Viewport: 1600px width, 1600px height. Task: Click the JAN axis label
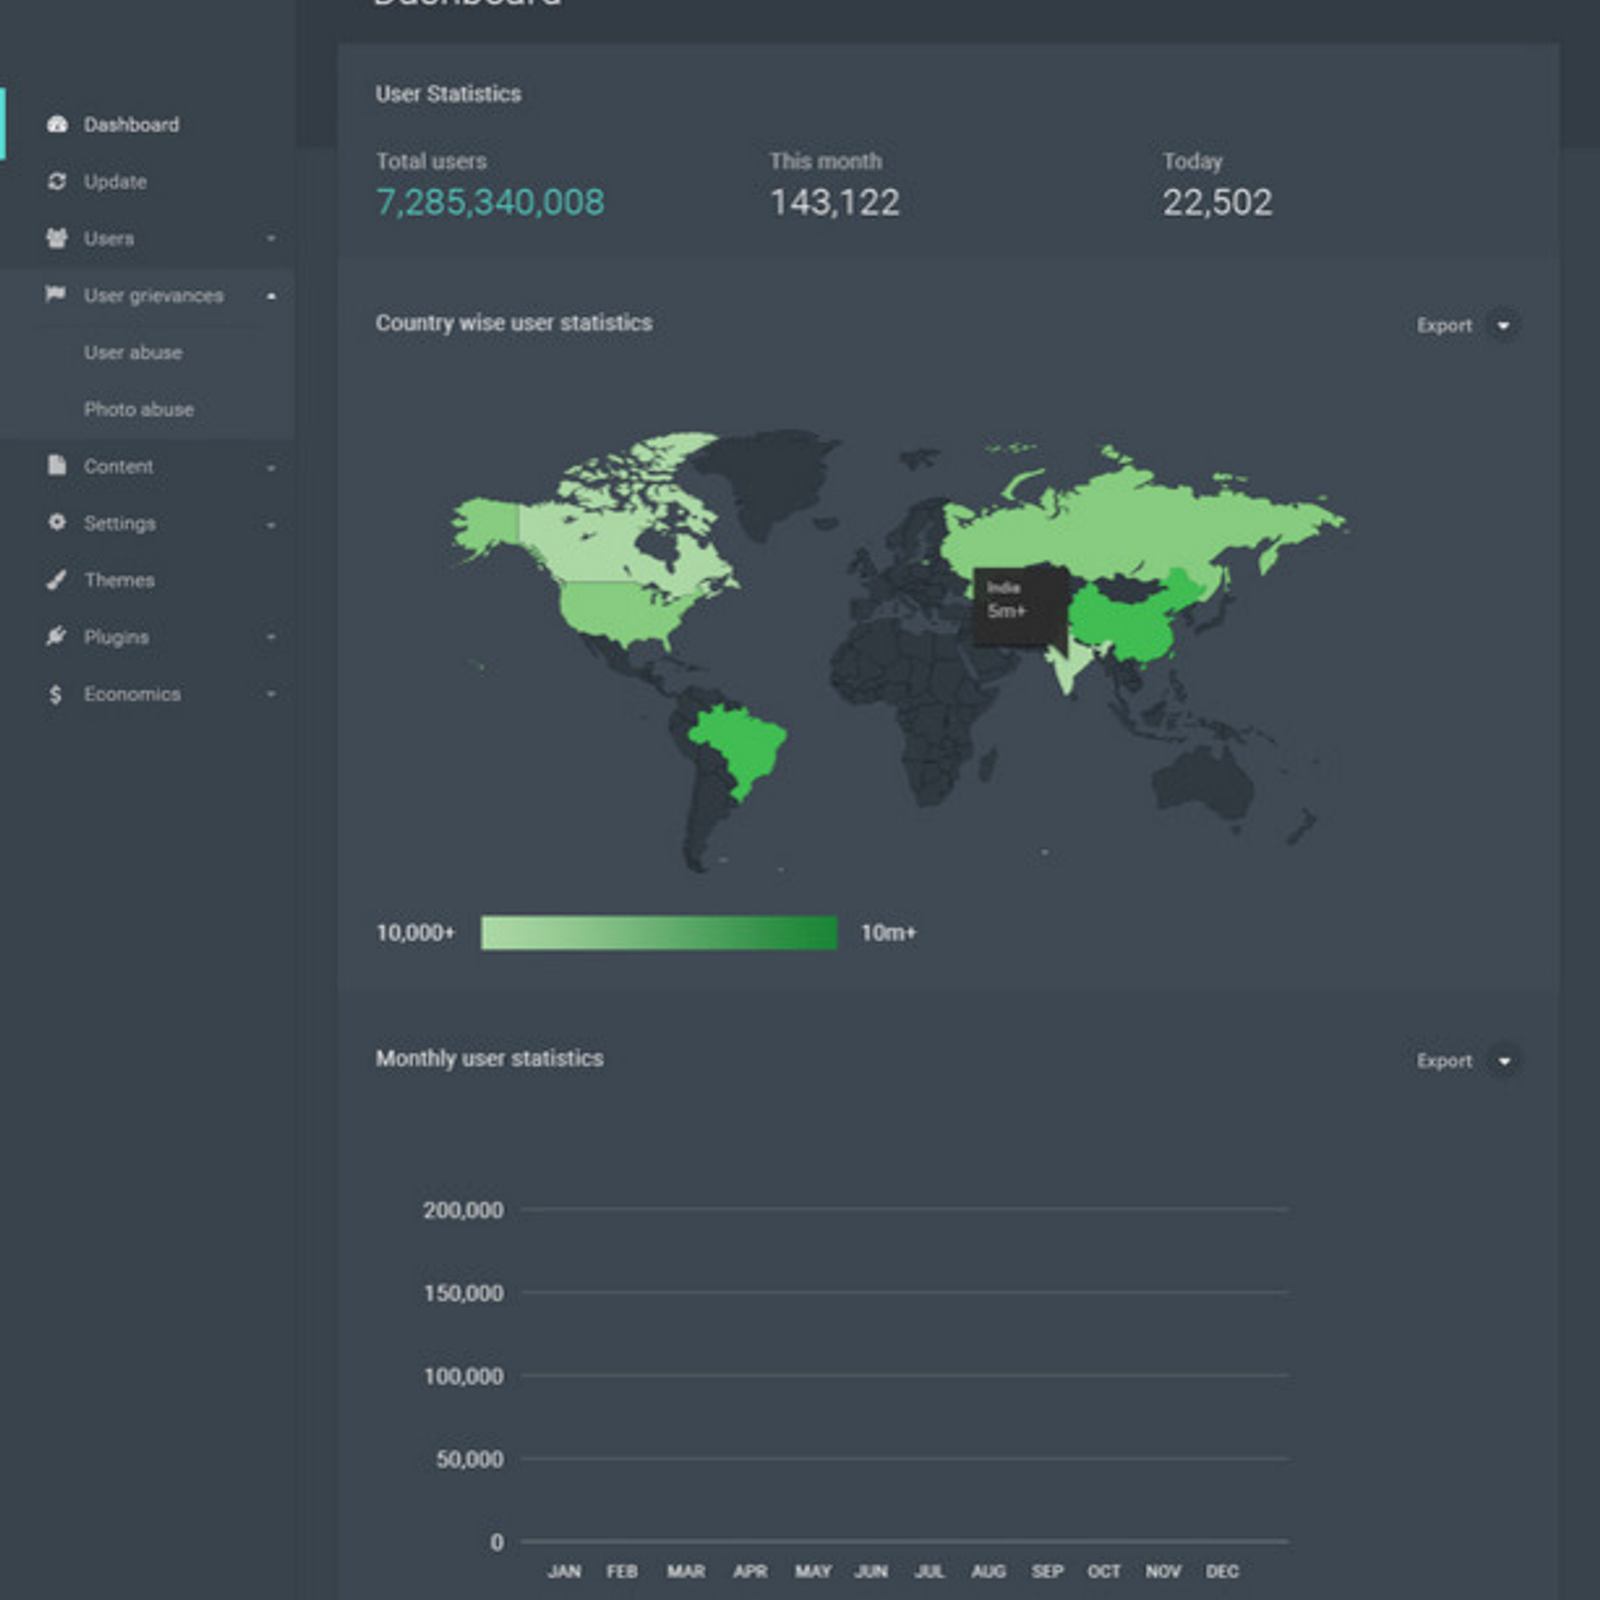click(x=564, y=1571)
